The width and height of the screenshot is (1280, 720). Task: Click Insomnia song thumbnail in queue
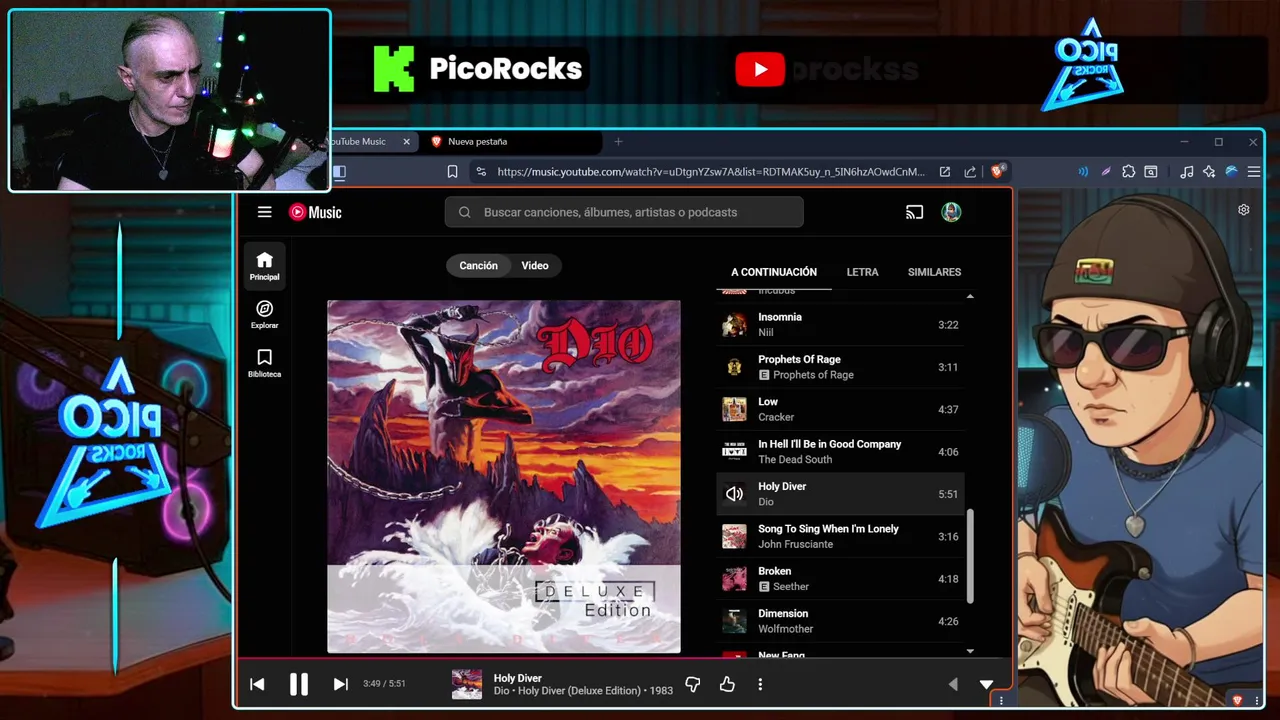coord(734,324)
